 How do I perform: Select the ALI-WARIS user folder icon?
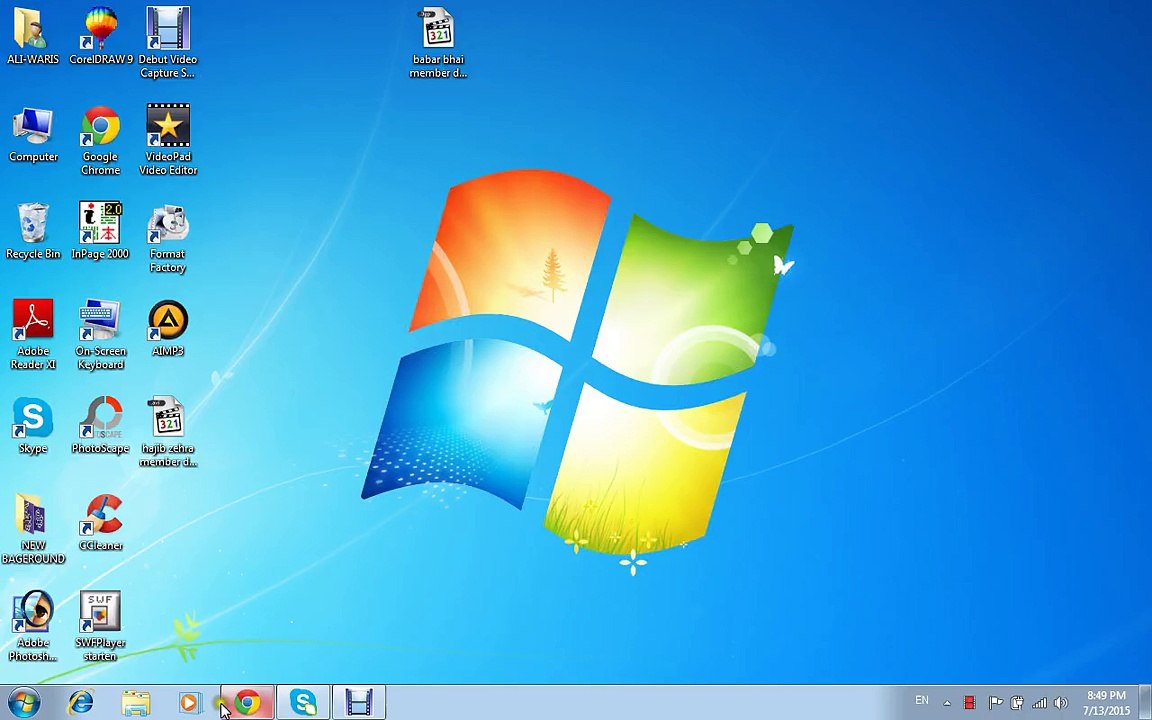pos(32,35)
